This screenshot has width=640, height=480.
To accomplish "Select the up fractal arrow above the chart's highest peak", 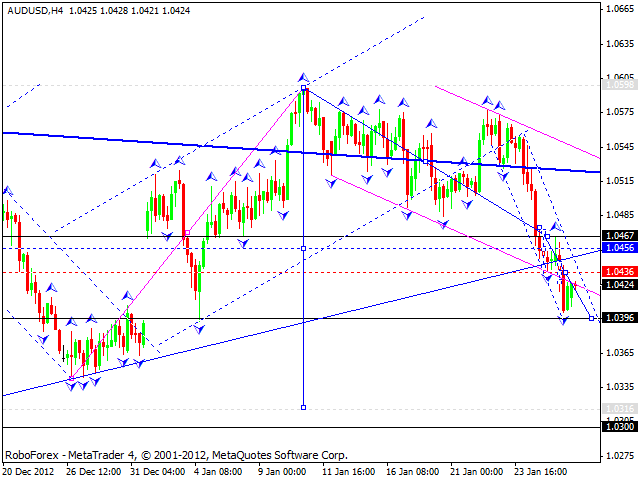I will [302, 77].
